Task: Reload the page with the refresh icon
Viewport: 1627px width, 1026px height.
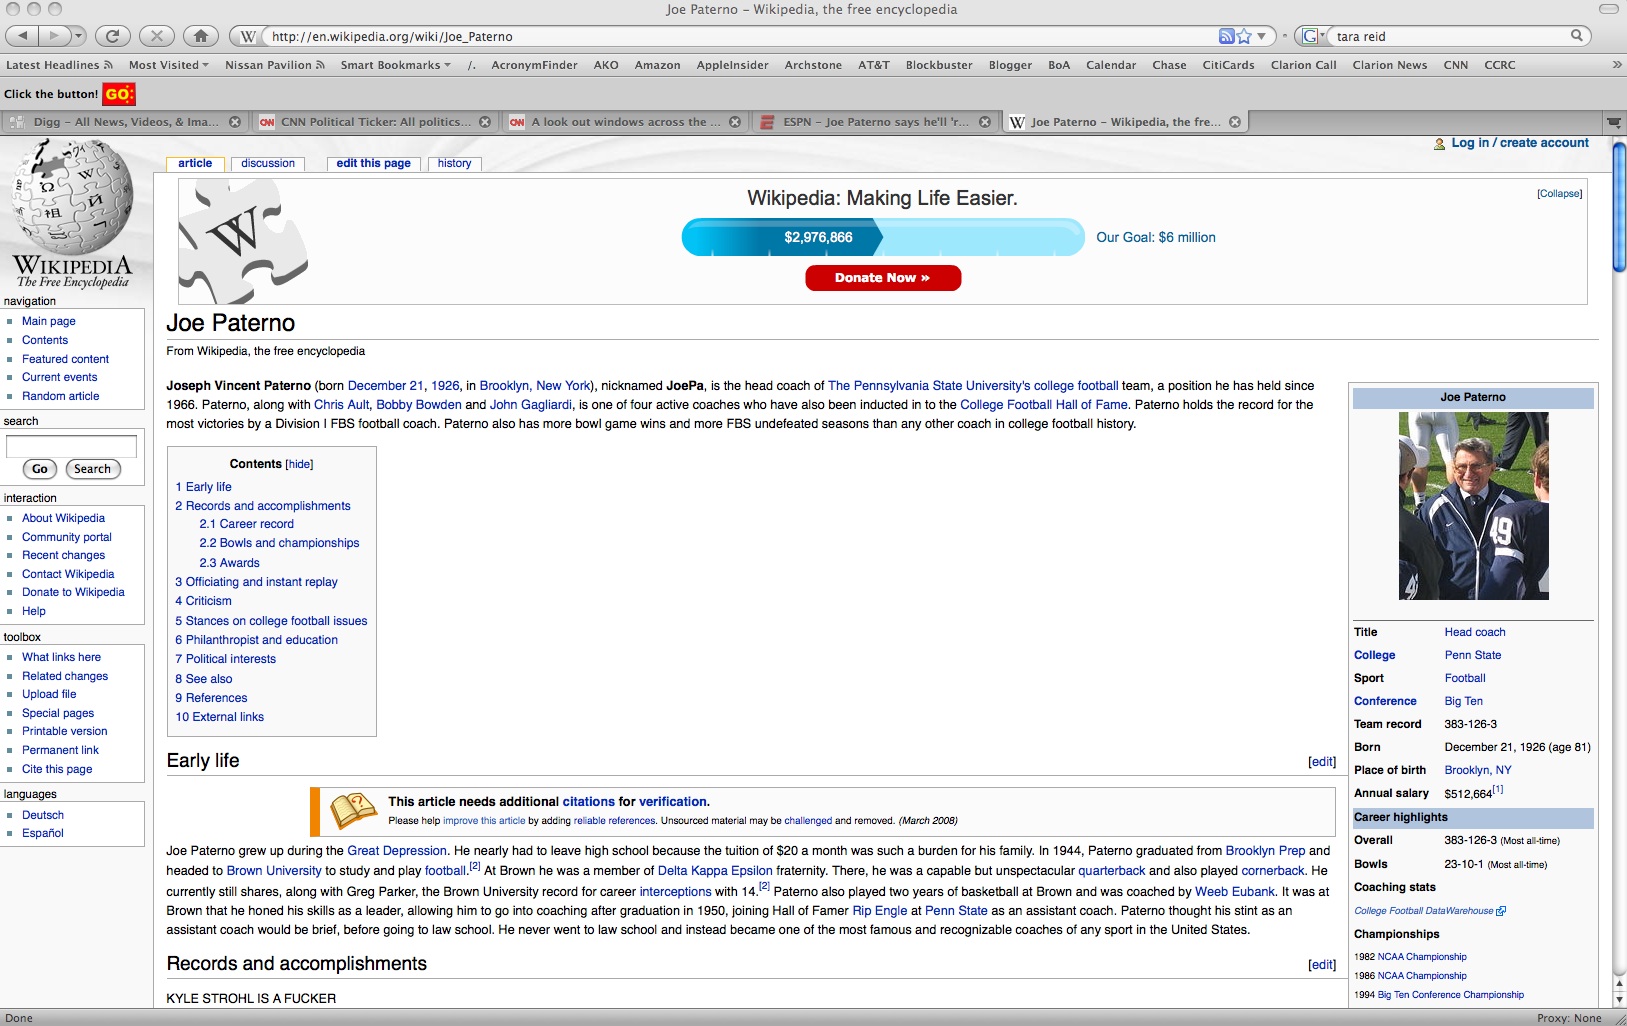Action: pyautogui.click(x=112, y=36)
